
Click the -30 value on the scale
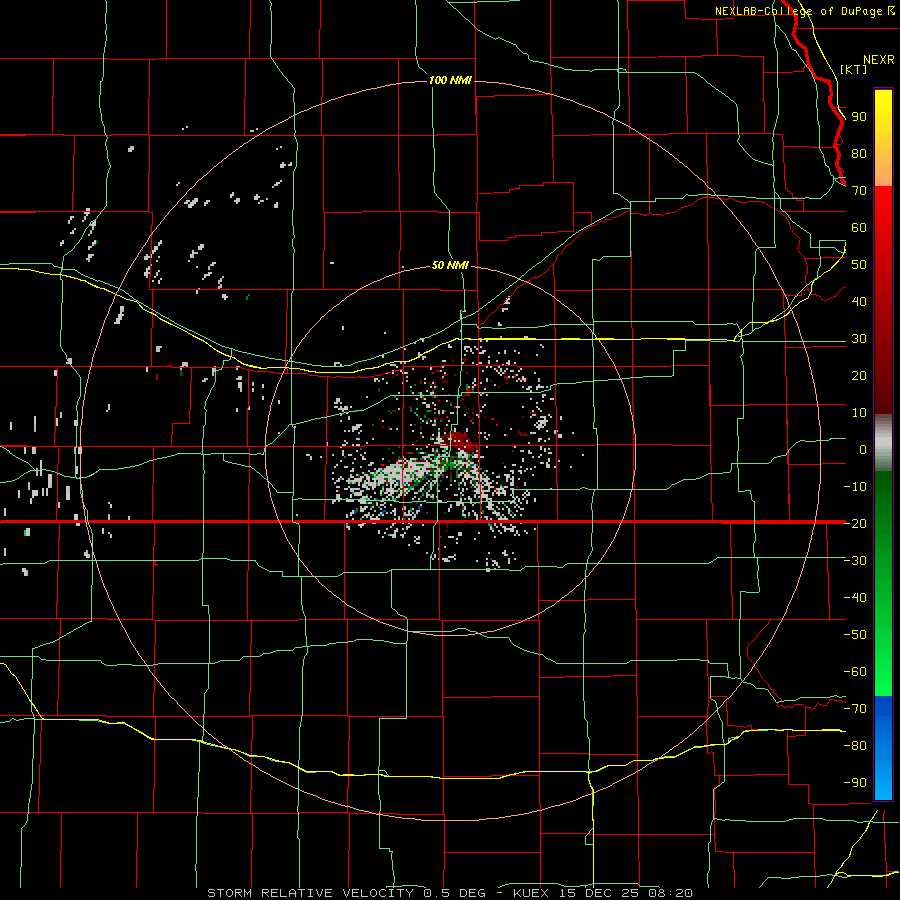(x=855, y=561)
